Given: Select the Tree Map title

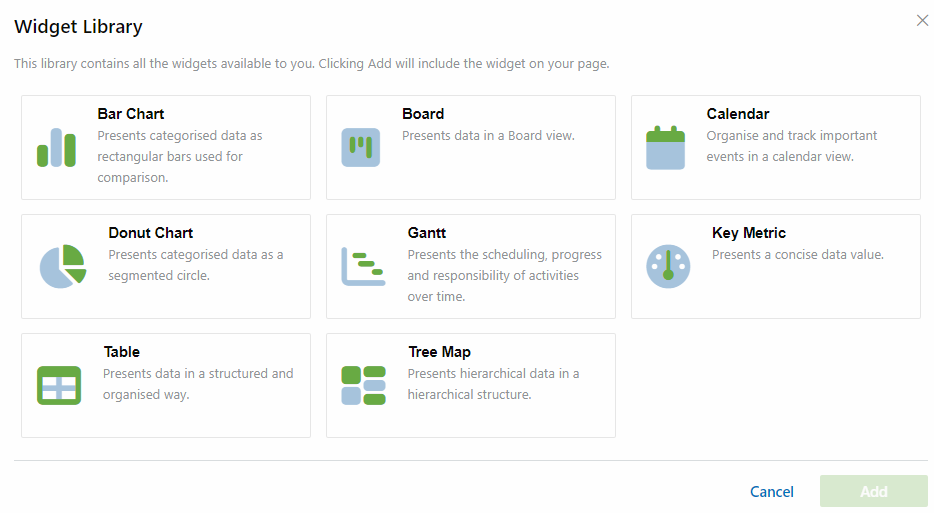Looking at the screenshot, I should pyautogui.click(x=440, y=352).
